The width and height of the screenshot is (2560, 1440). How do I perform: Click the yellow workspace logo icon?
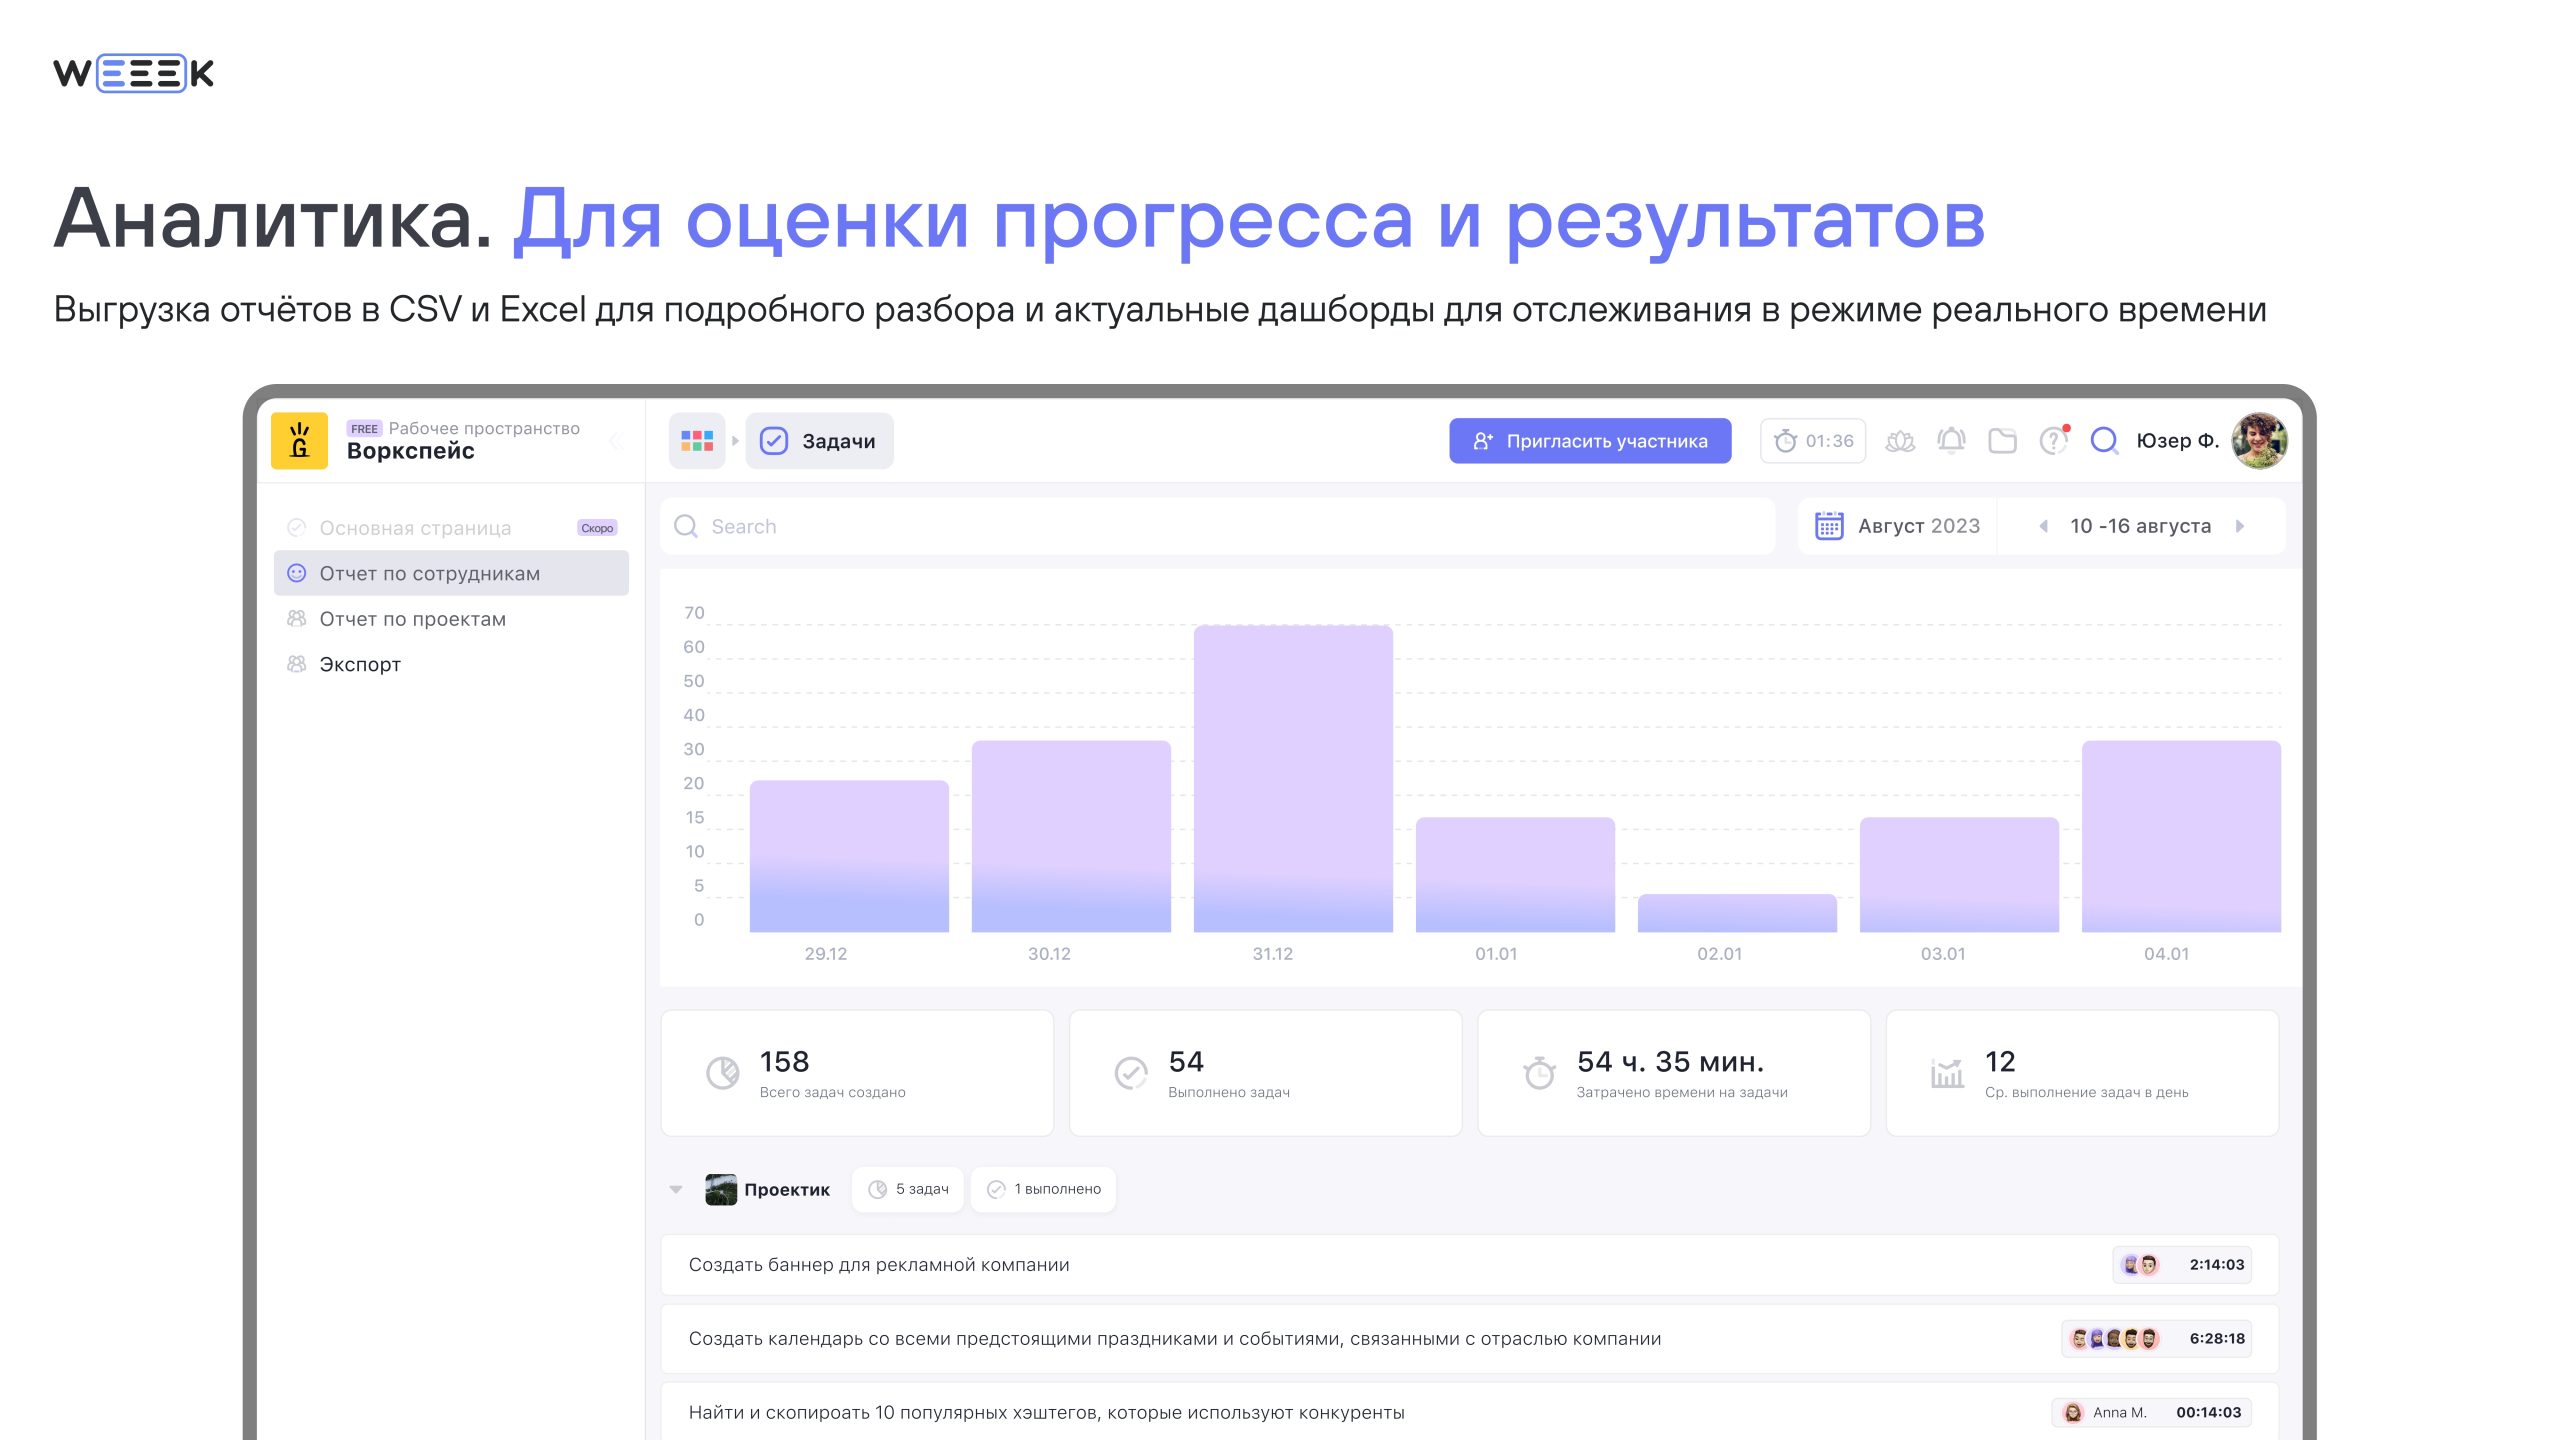pyautogui.click(x=299, y=441)
